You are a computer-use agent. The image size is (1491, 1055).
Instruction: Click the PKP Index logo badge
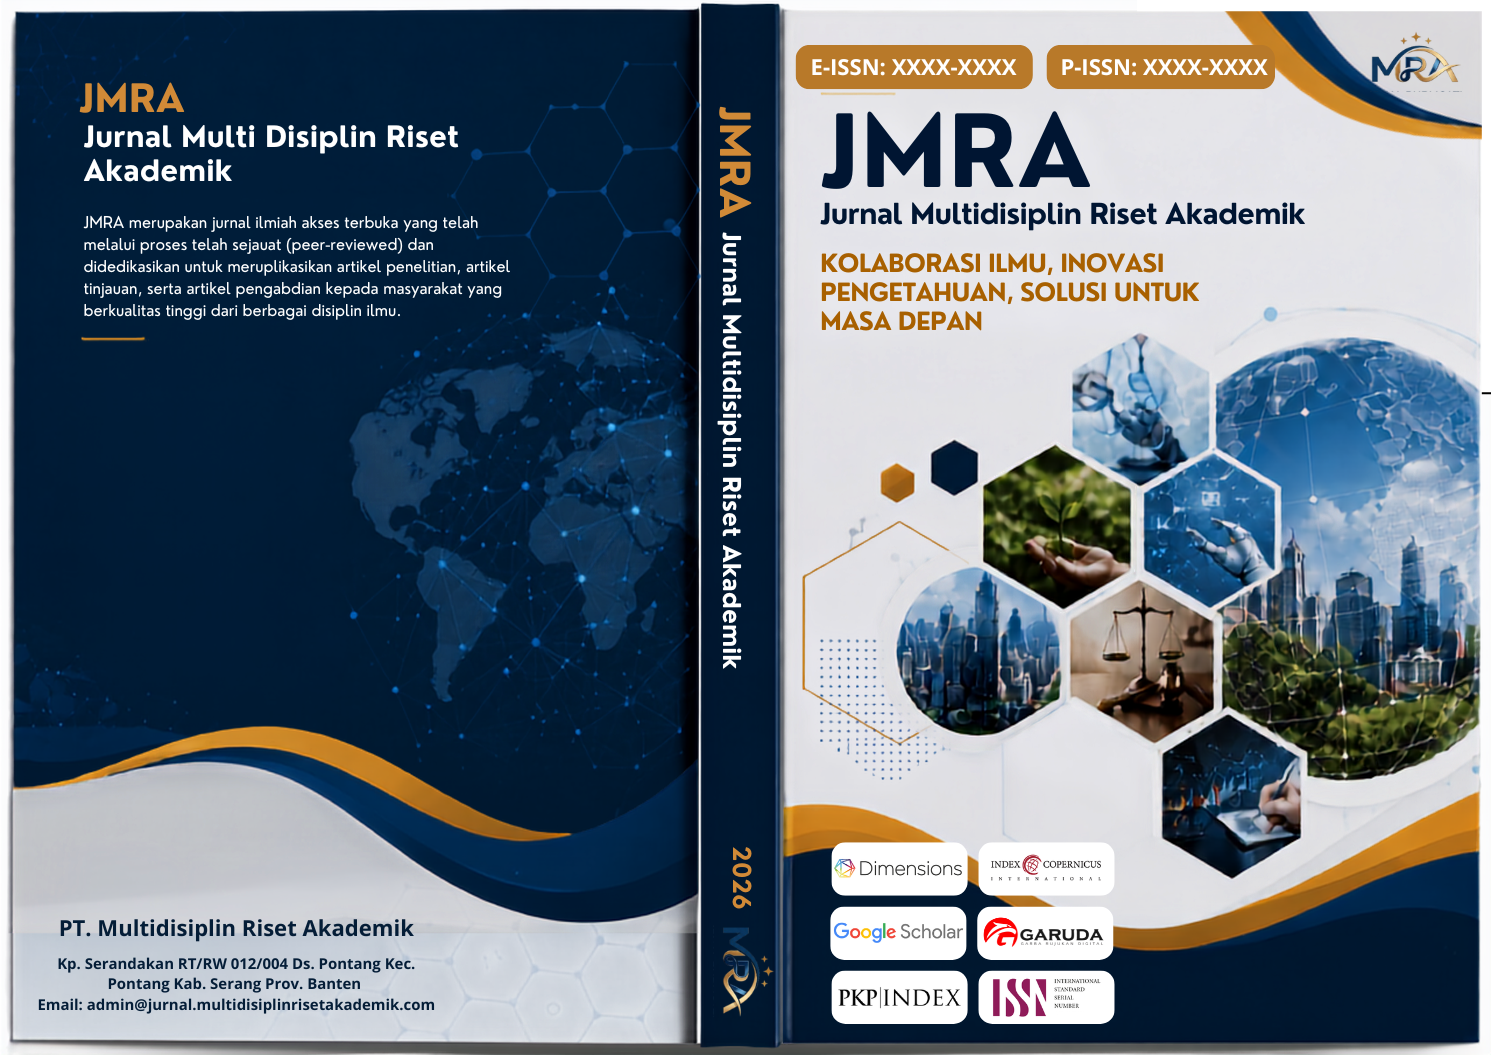click(x=899, y=997)
